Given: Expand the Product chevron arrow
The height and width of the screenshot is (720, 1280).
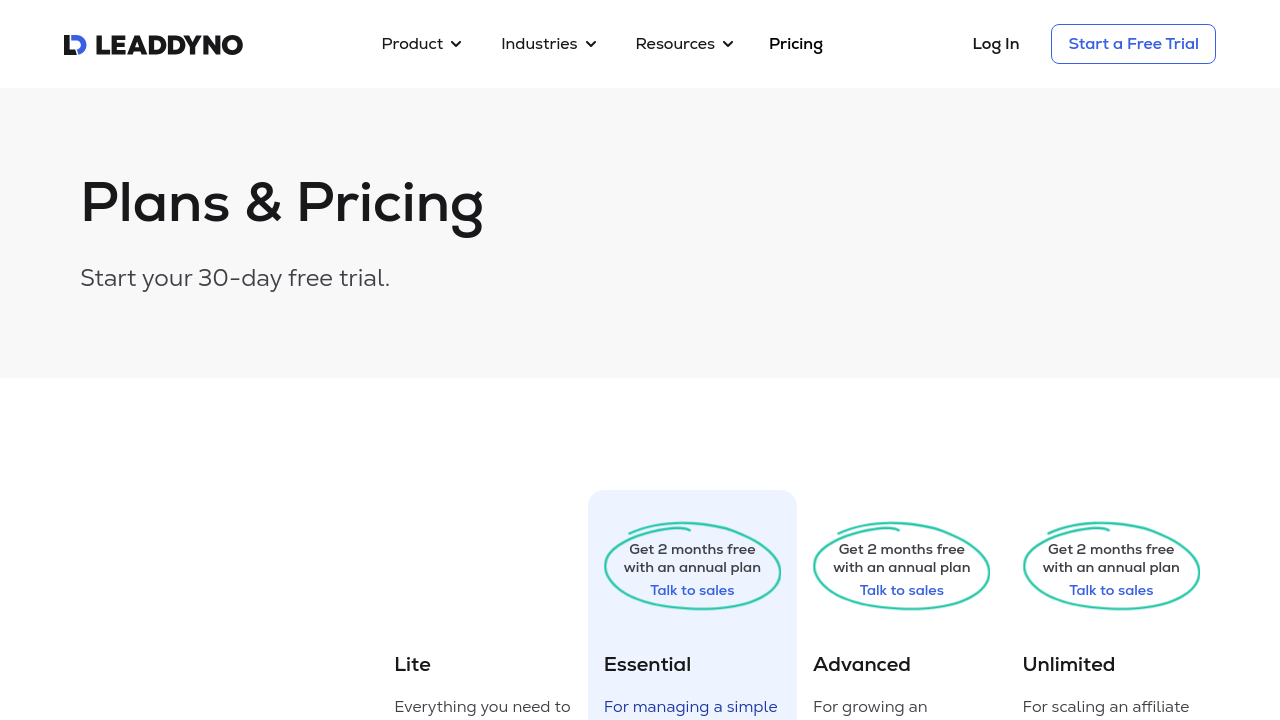Looking at the screenshot, I should (x=456, y=44).
